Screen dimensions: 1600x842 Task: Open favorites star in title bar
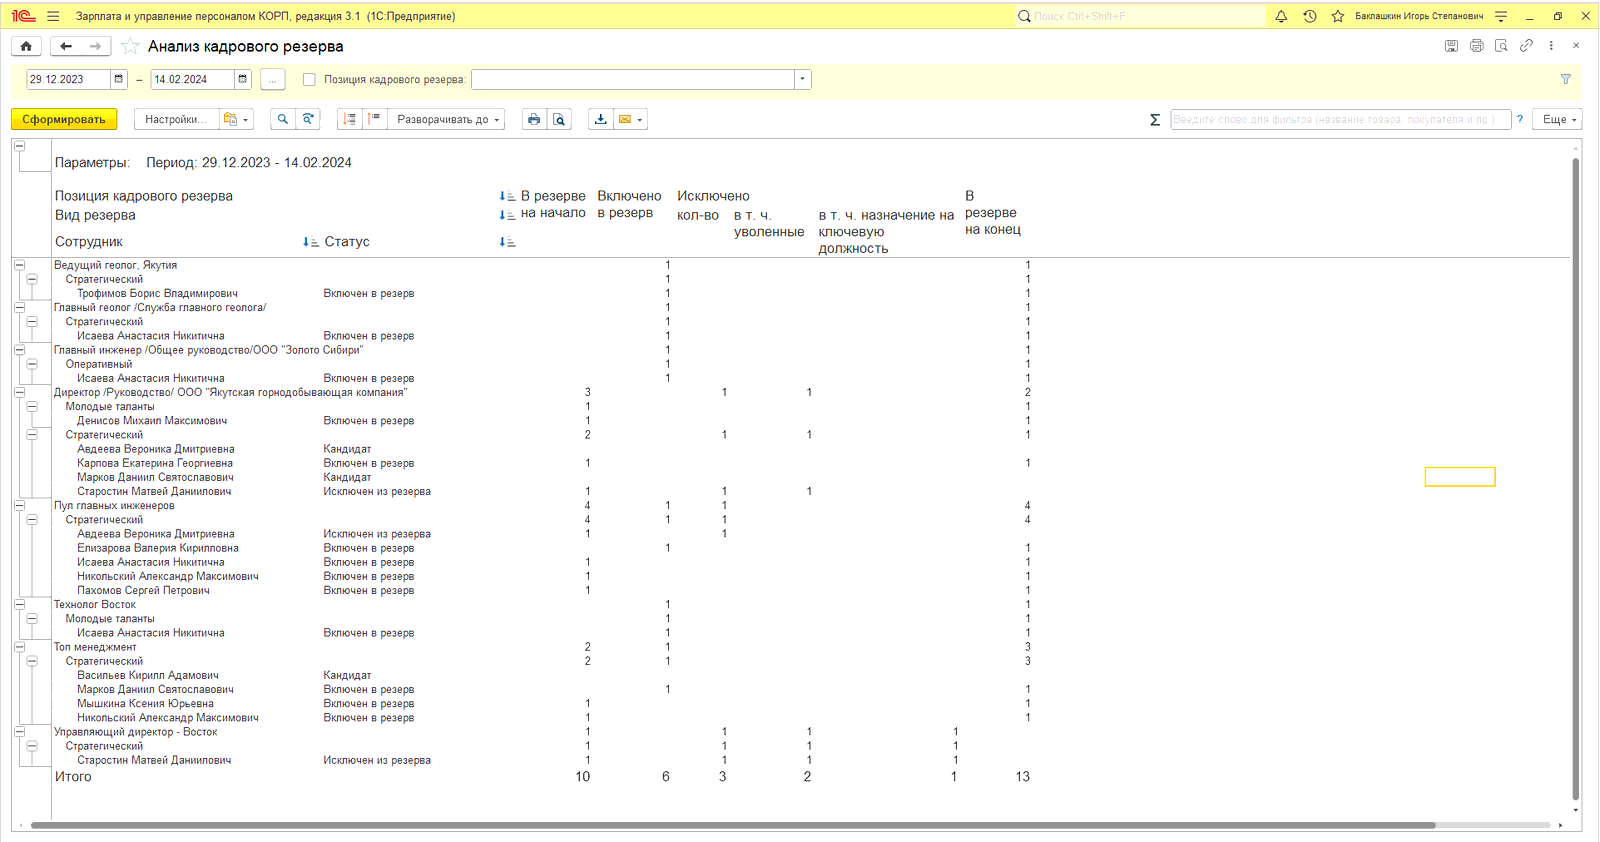[x=1338, y=16]
